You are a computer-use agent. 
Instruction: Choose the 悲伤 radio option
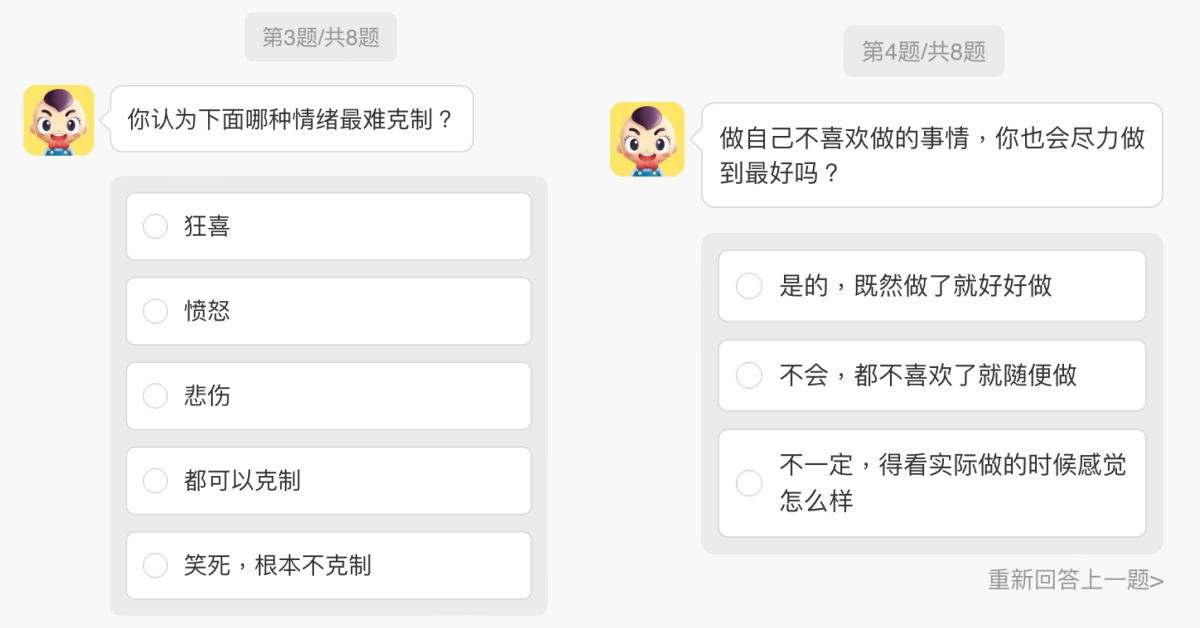tap(155, 396)
